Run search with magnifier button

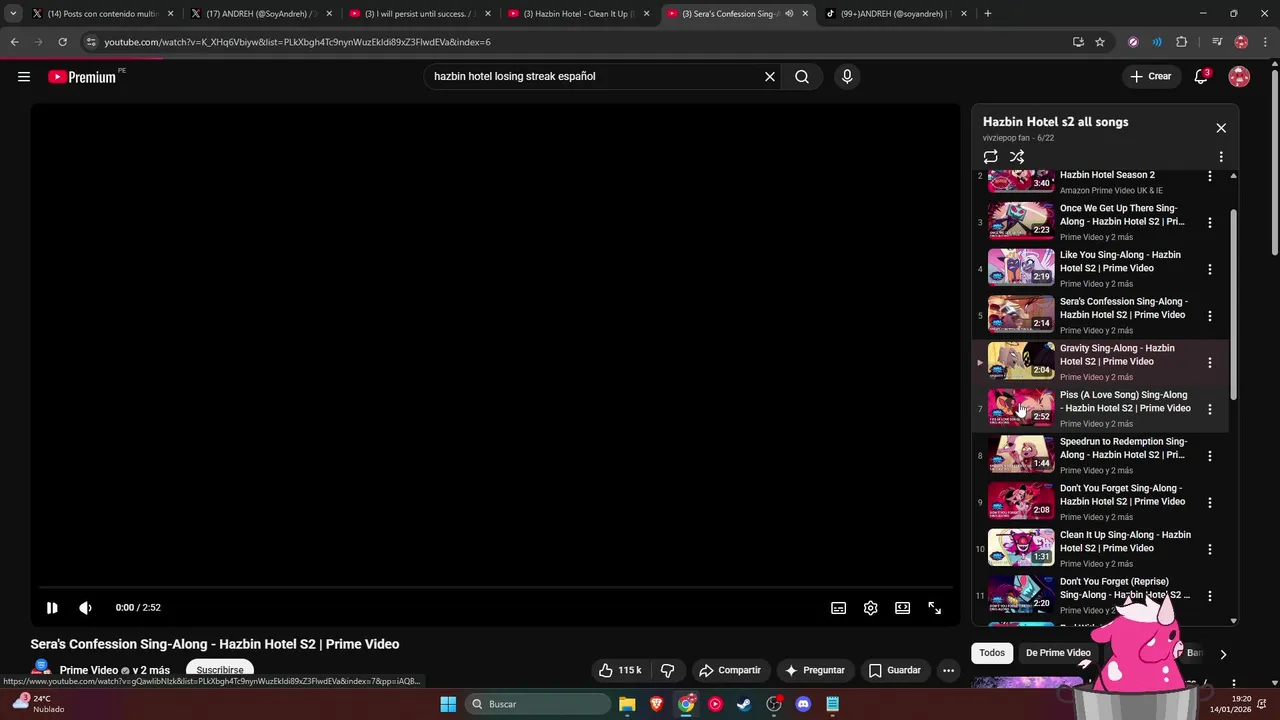pyautogui.click(x=802, y=77)
